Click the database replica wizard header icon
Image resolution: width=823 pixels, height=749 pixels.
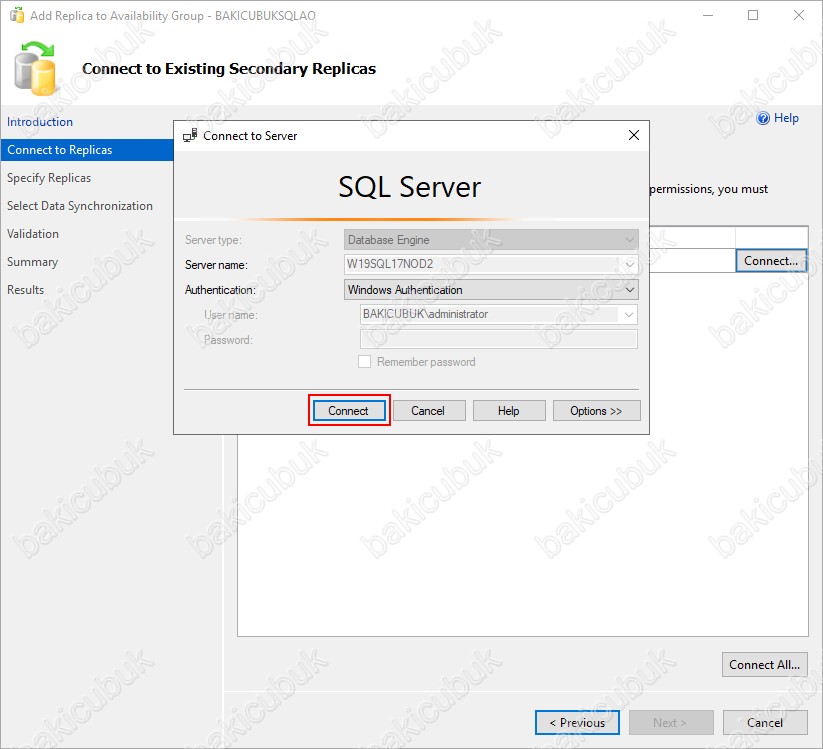tap(35, 69)
